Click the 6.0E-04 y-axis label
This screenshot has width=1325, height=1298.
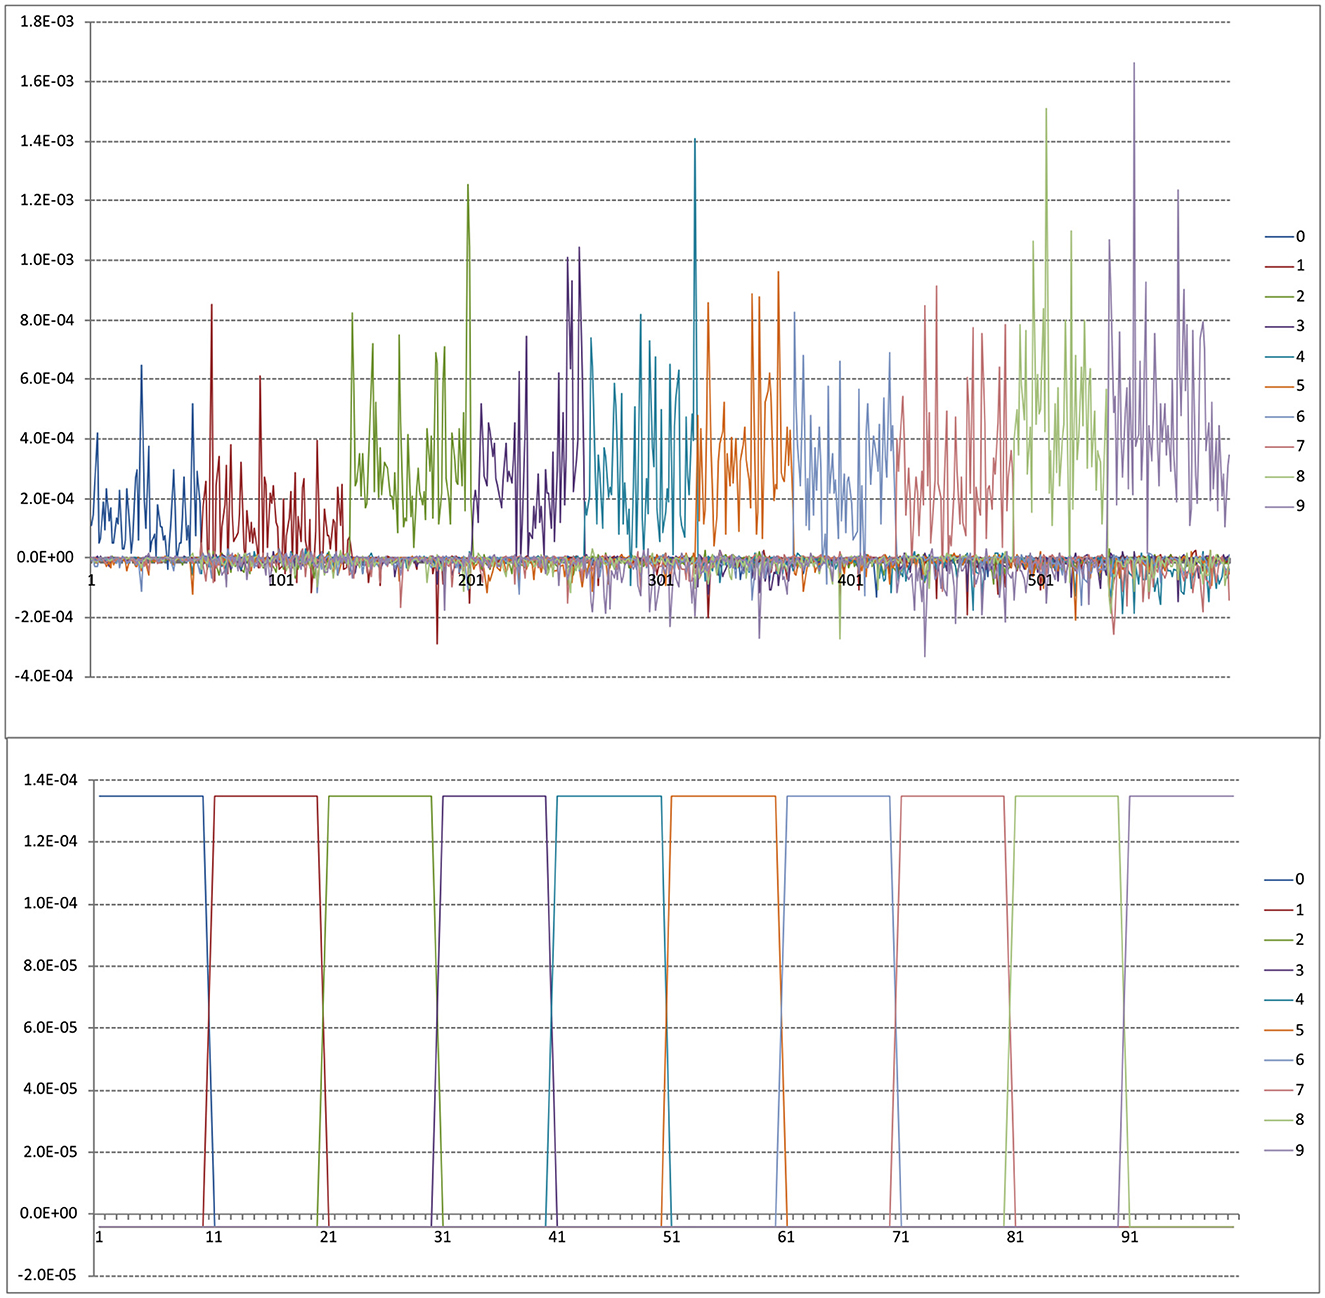(x=47, y=379)
